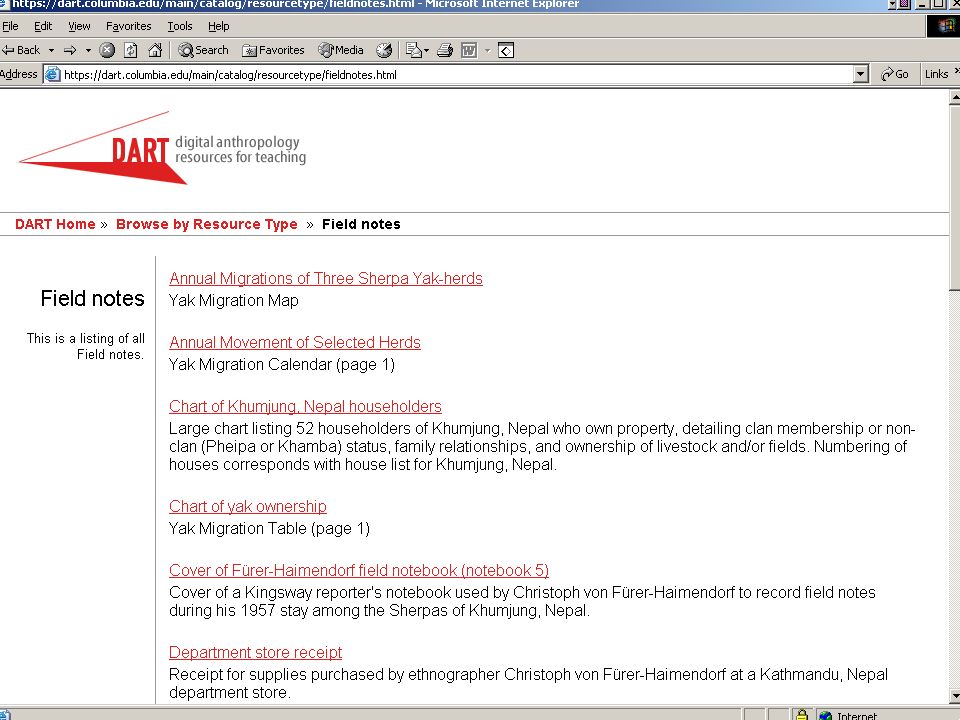
Task: Click the 'Field notes' sidebar heading
Action: coord(92,299)
